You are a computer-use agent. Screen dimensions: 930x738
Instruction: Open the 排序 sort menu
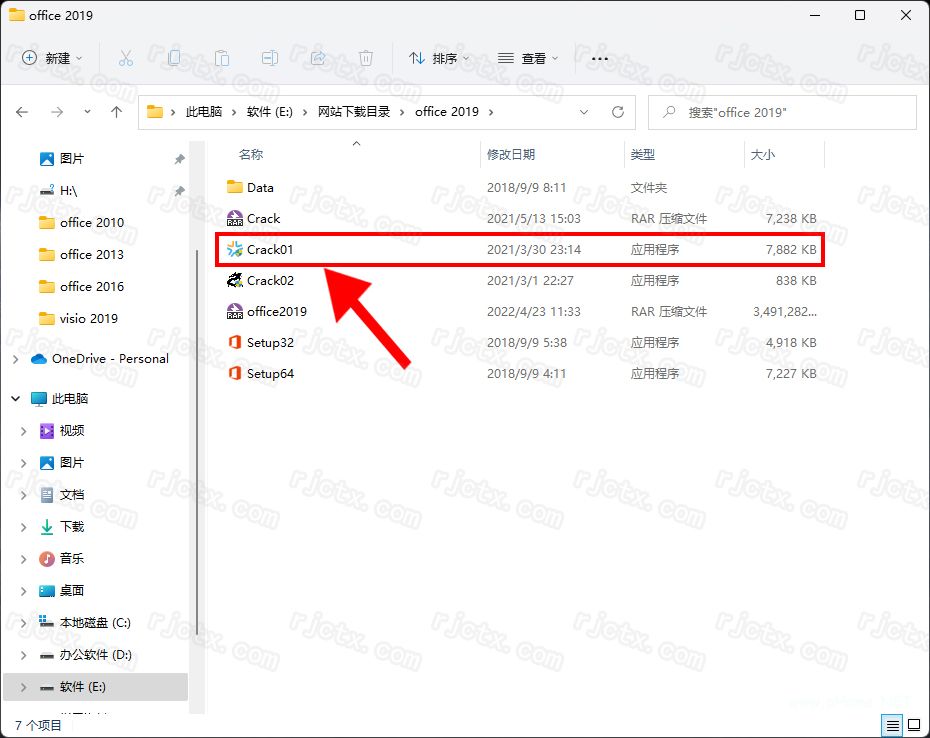point(440,58)
